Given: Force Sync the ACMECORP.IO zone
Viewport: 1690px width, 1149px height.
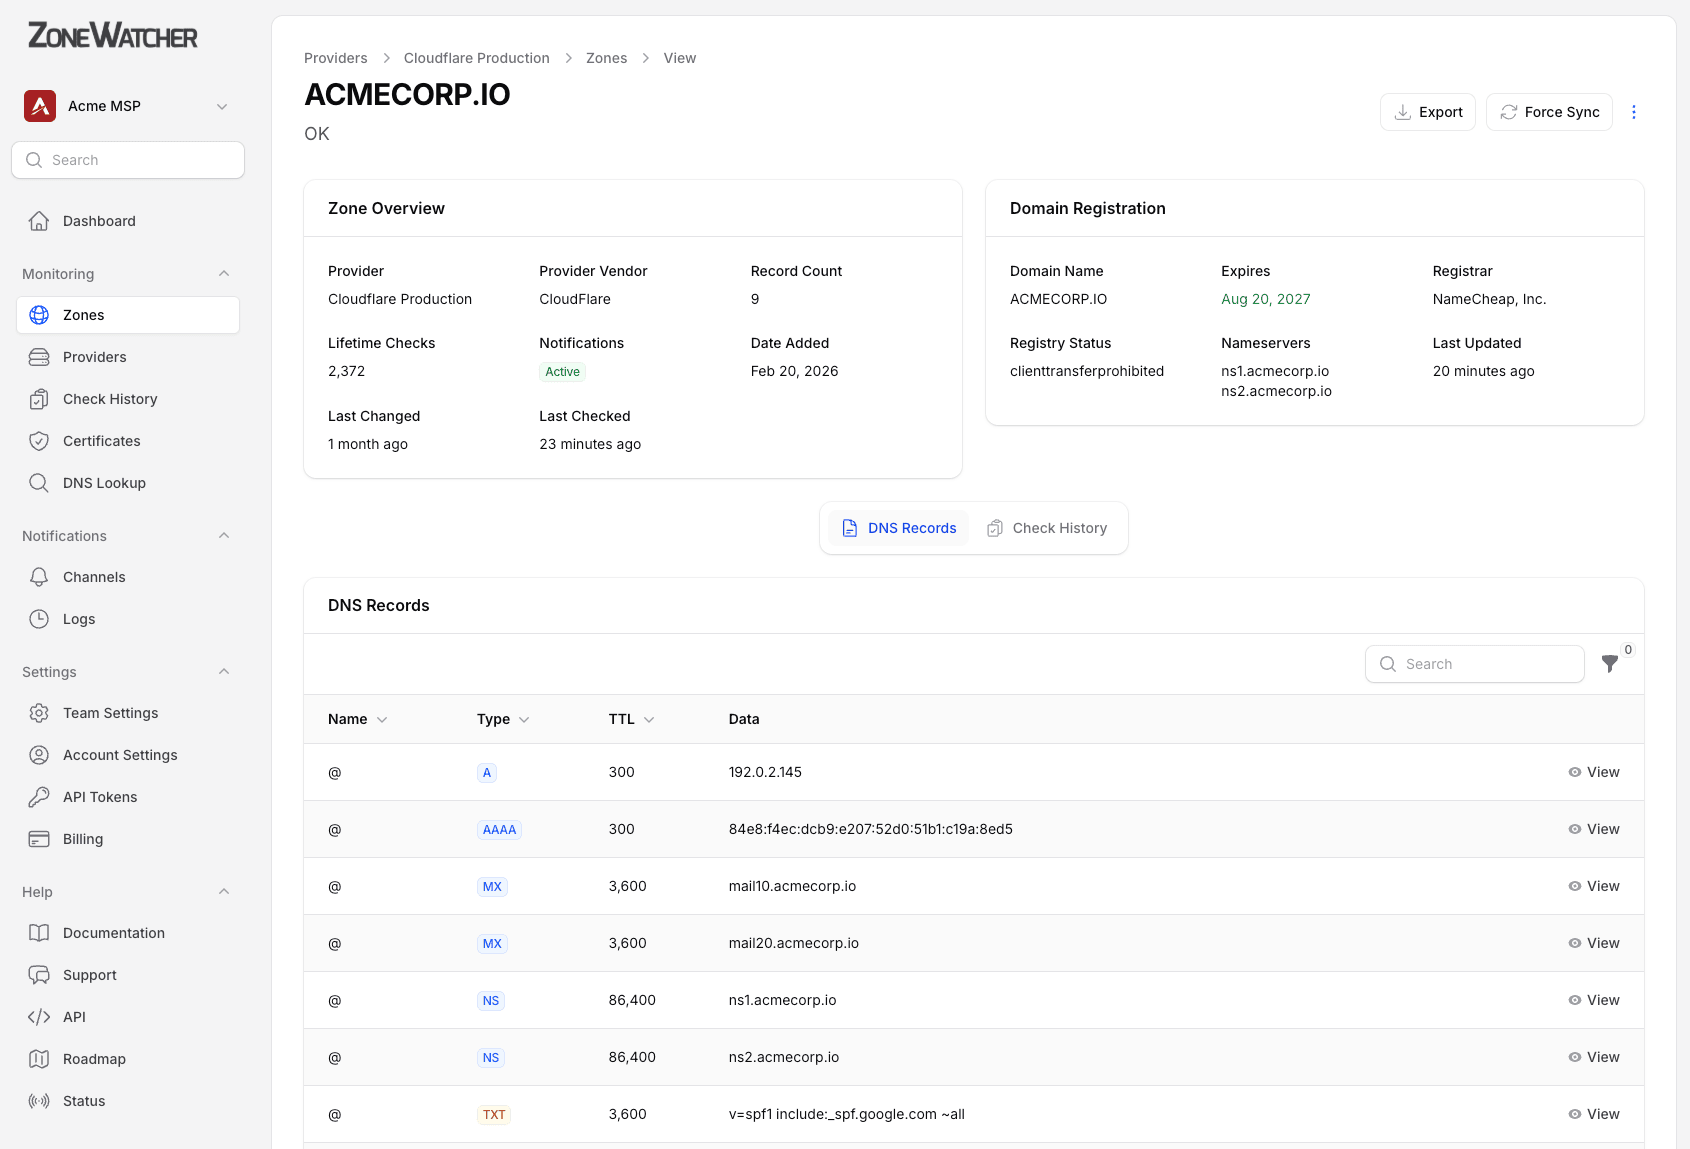Looking at the screenshot, I should point(1549,112).
